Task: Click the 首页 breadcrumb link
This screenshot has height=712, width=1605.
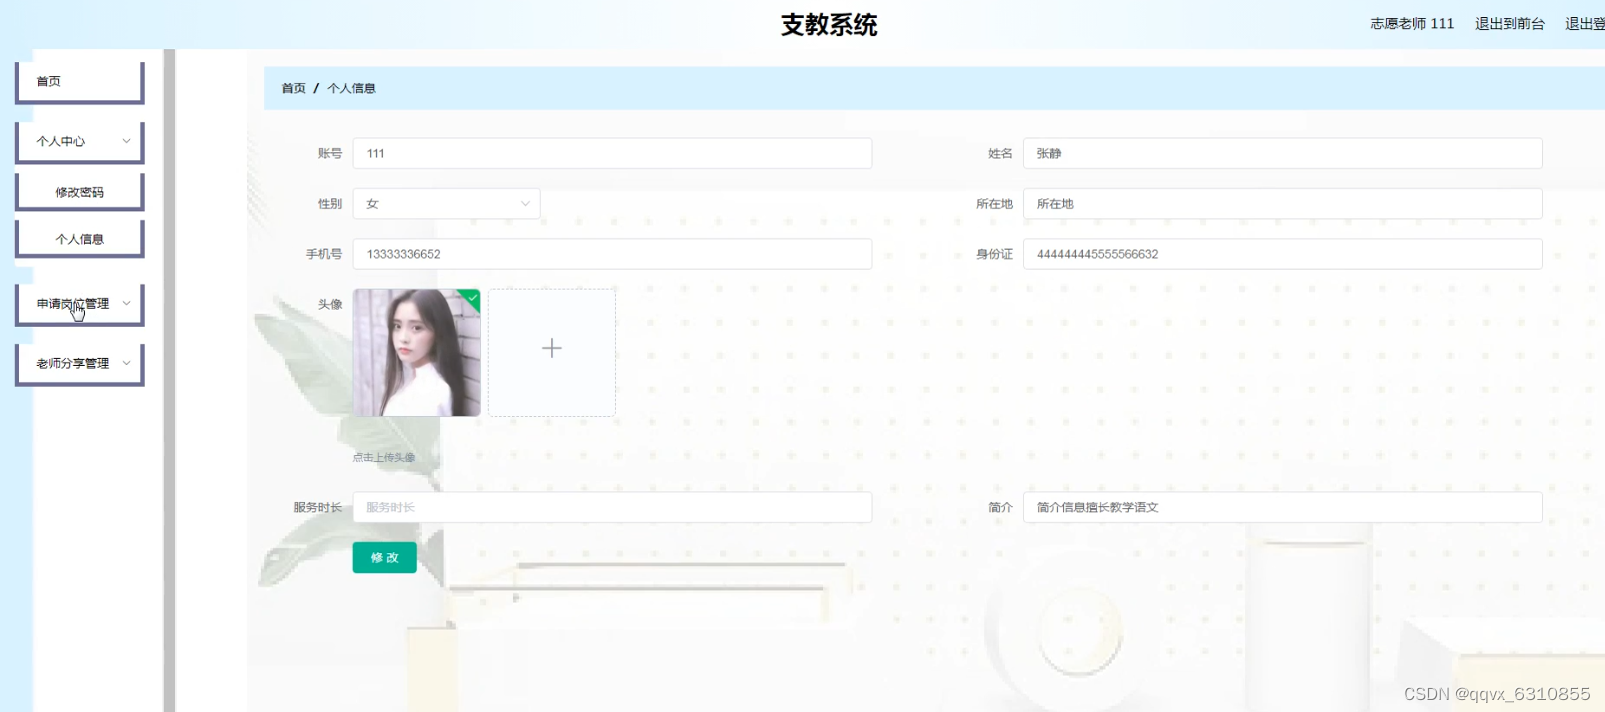Action: coord(293,88)
